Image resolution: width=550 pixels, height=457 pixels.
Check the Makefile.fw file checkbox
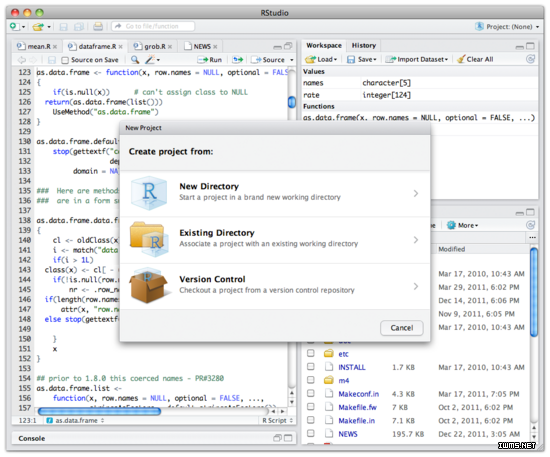click(x=311, y=406)
